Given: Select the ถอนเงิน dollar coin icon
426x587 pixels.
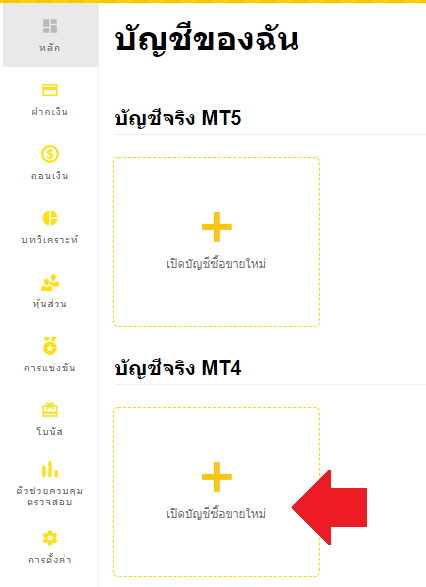Looking at the screenshot, I should [x=50, y=154].
